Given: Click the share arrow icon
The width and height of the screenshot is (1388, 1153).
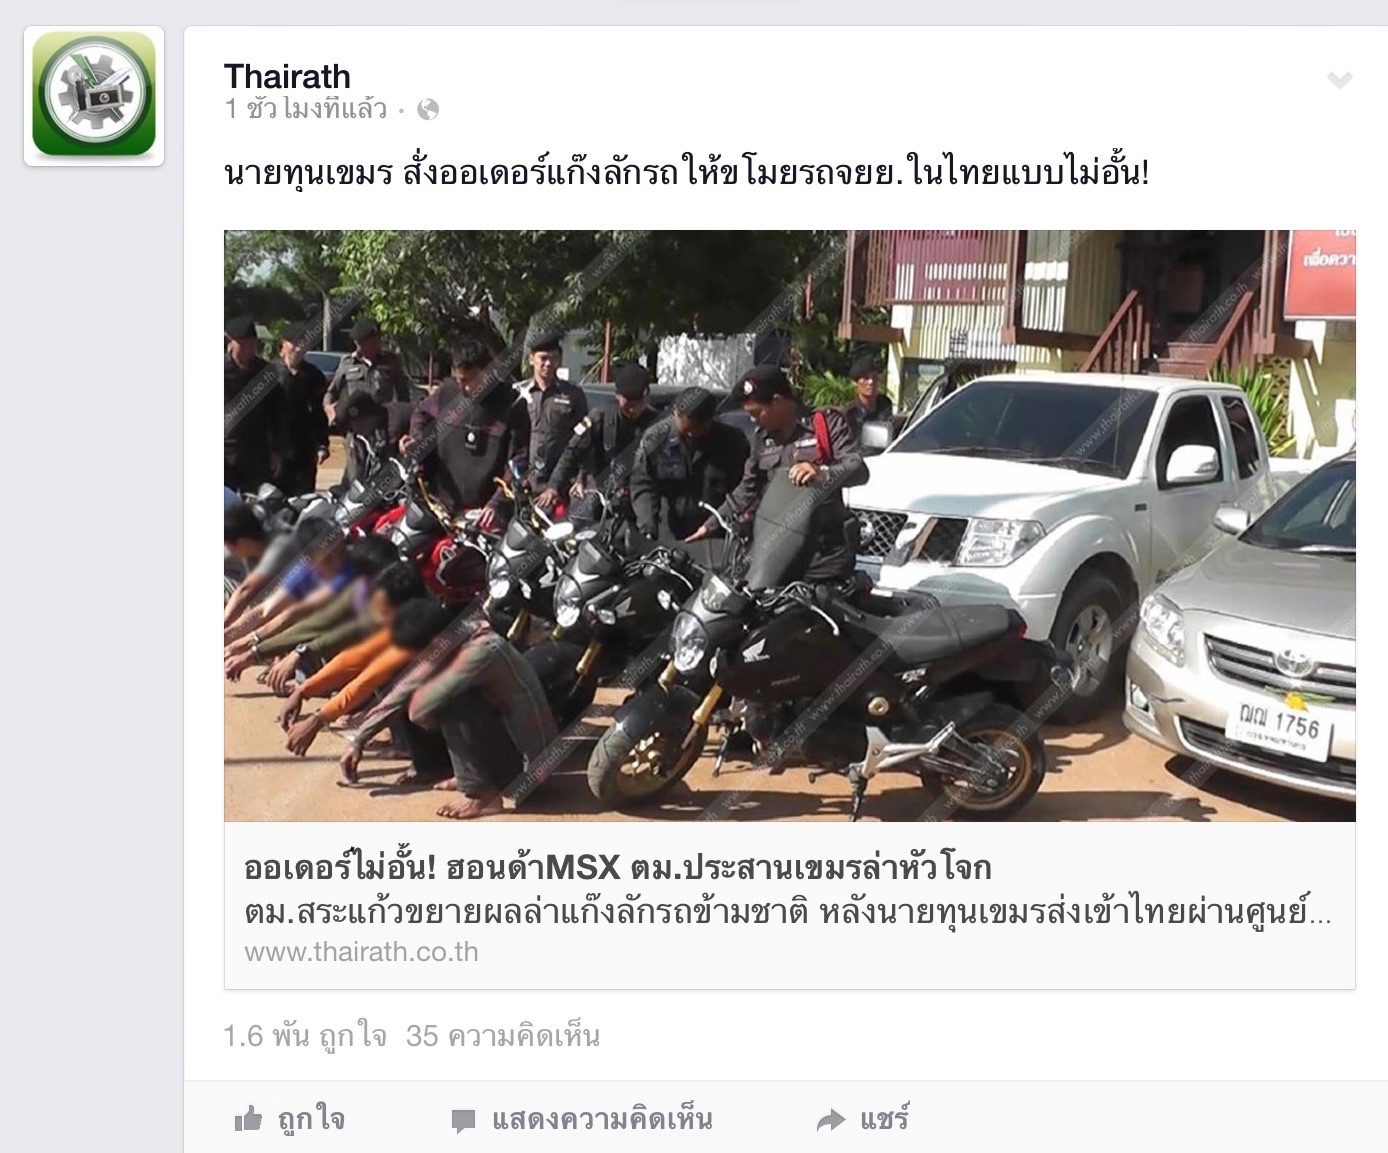Looking at the screenshot, I should pyautogui.click(x=831, y=1121).
